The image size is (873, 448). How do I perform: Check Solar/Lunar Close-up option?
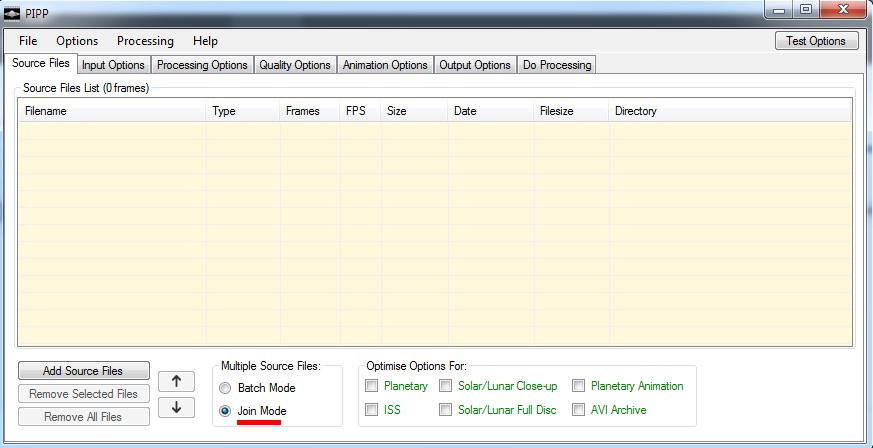446,386
